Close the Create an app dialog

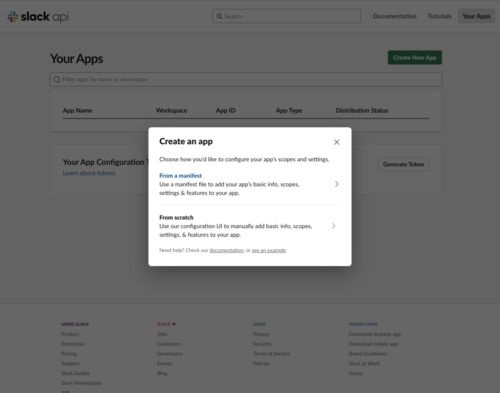pos(337,142)
